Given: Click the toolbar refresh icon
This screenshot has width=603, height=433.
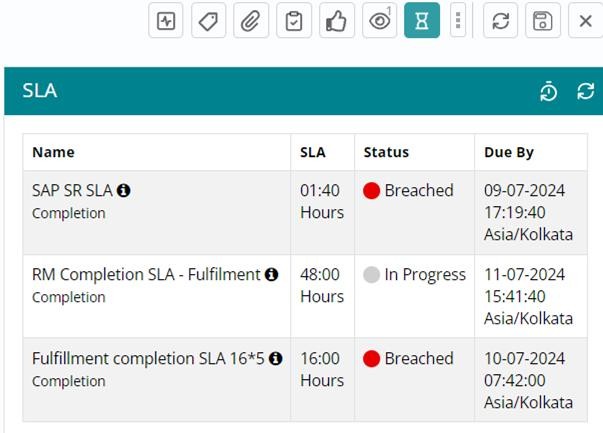Looking at the screenshot, I should (x=500, y=21).
